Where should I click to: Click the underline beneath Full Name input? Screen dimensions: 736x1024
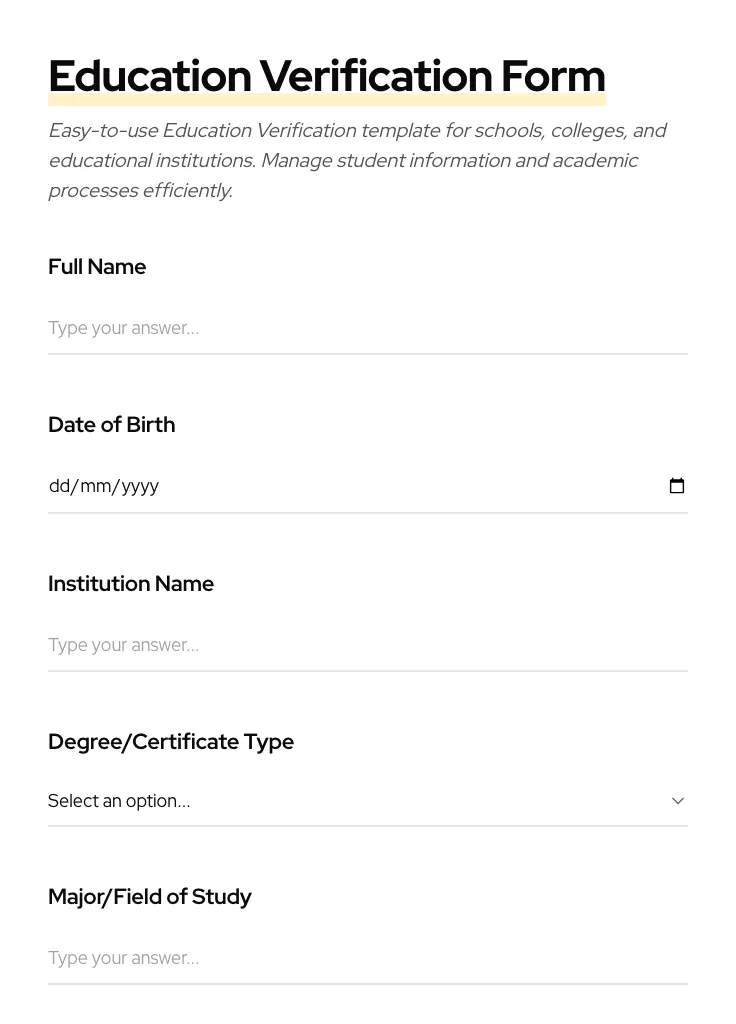368,353
